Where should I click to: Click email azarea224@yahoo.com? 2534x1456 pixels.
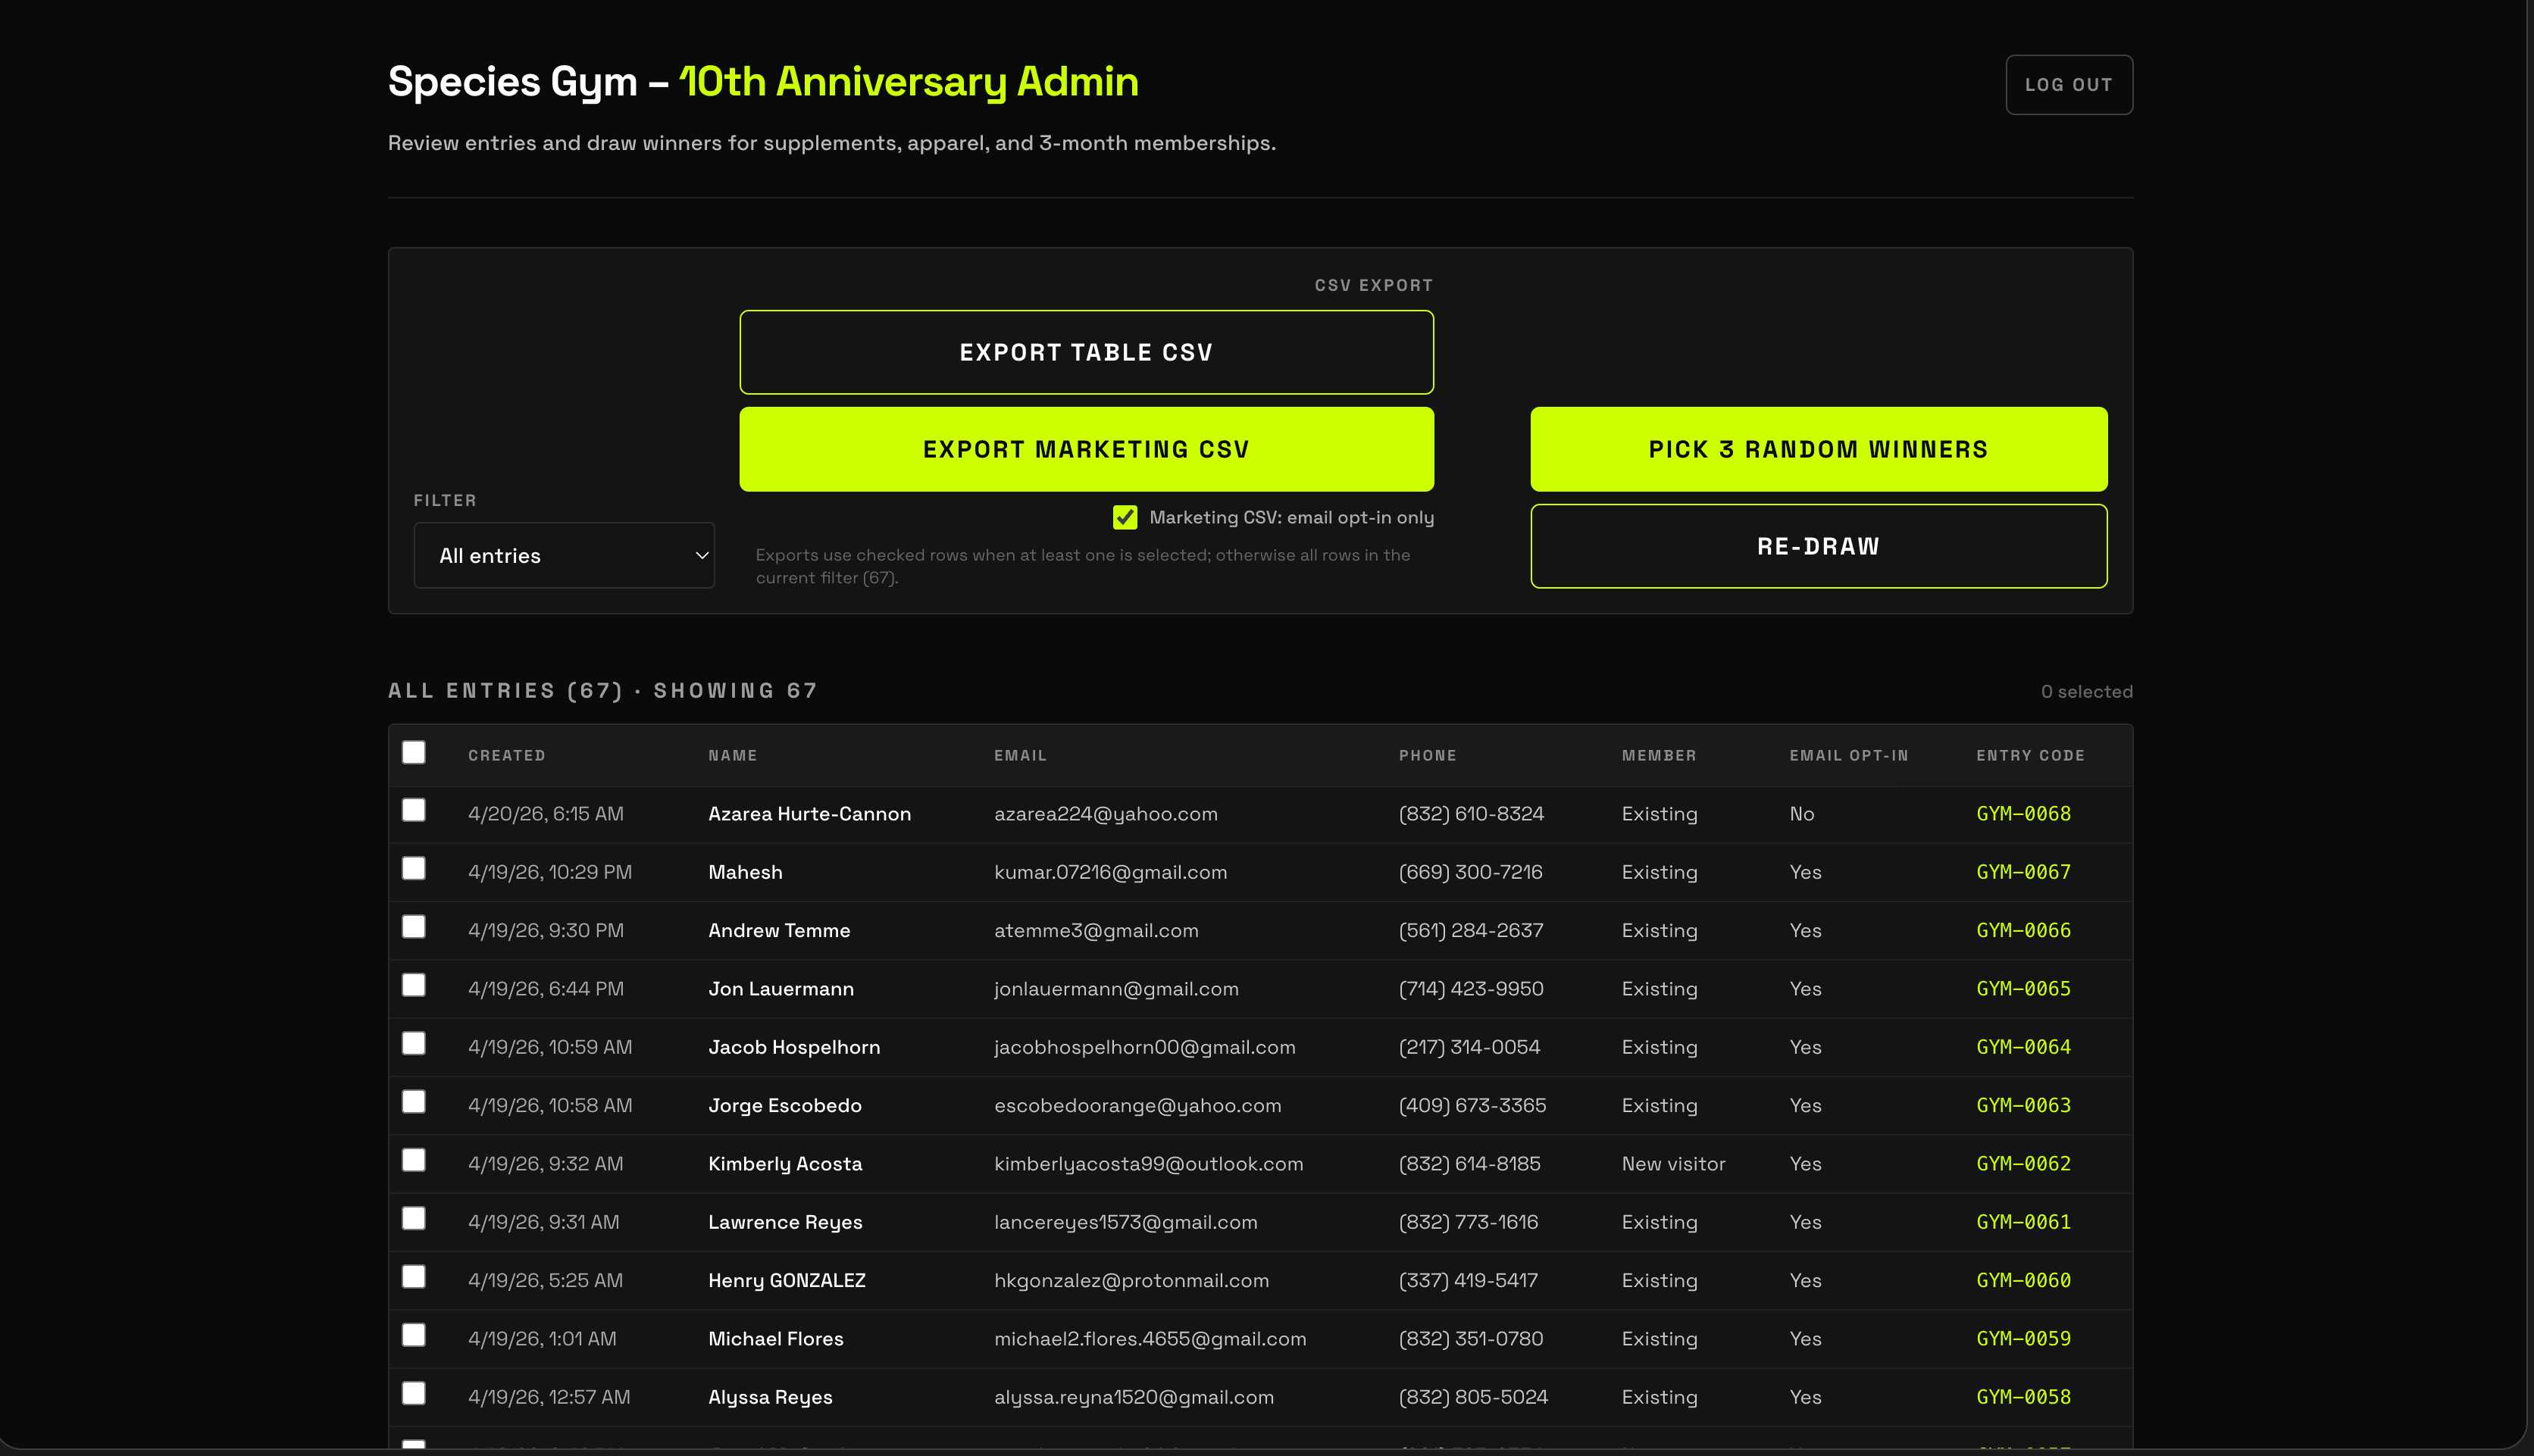1105,814
